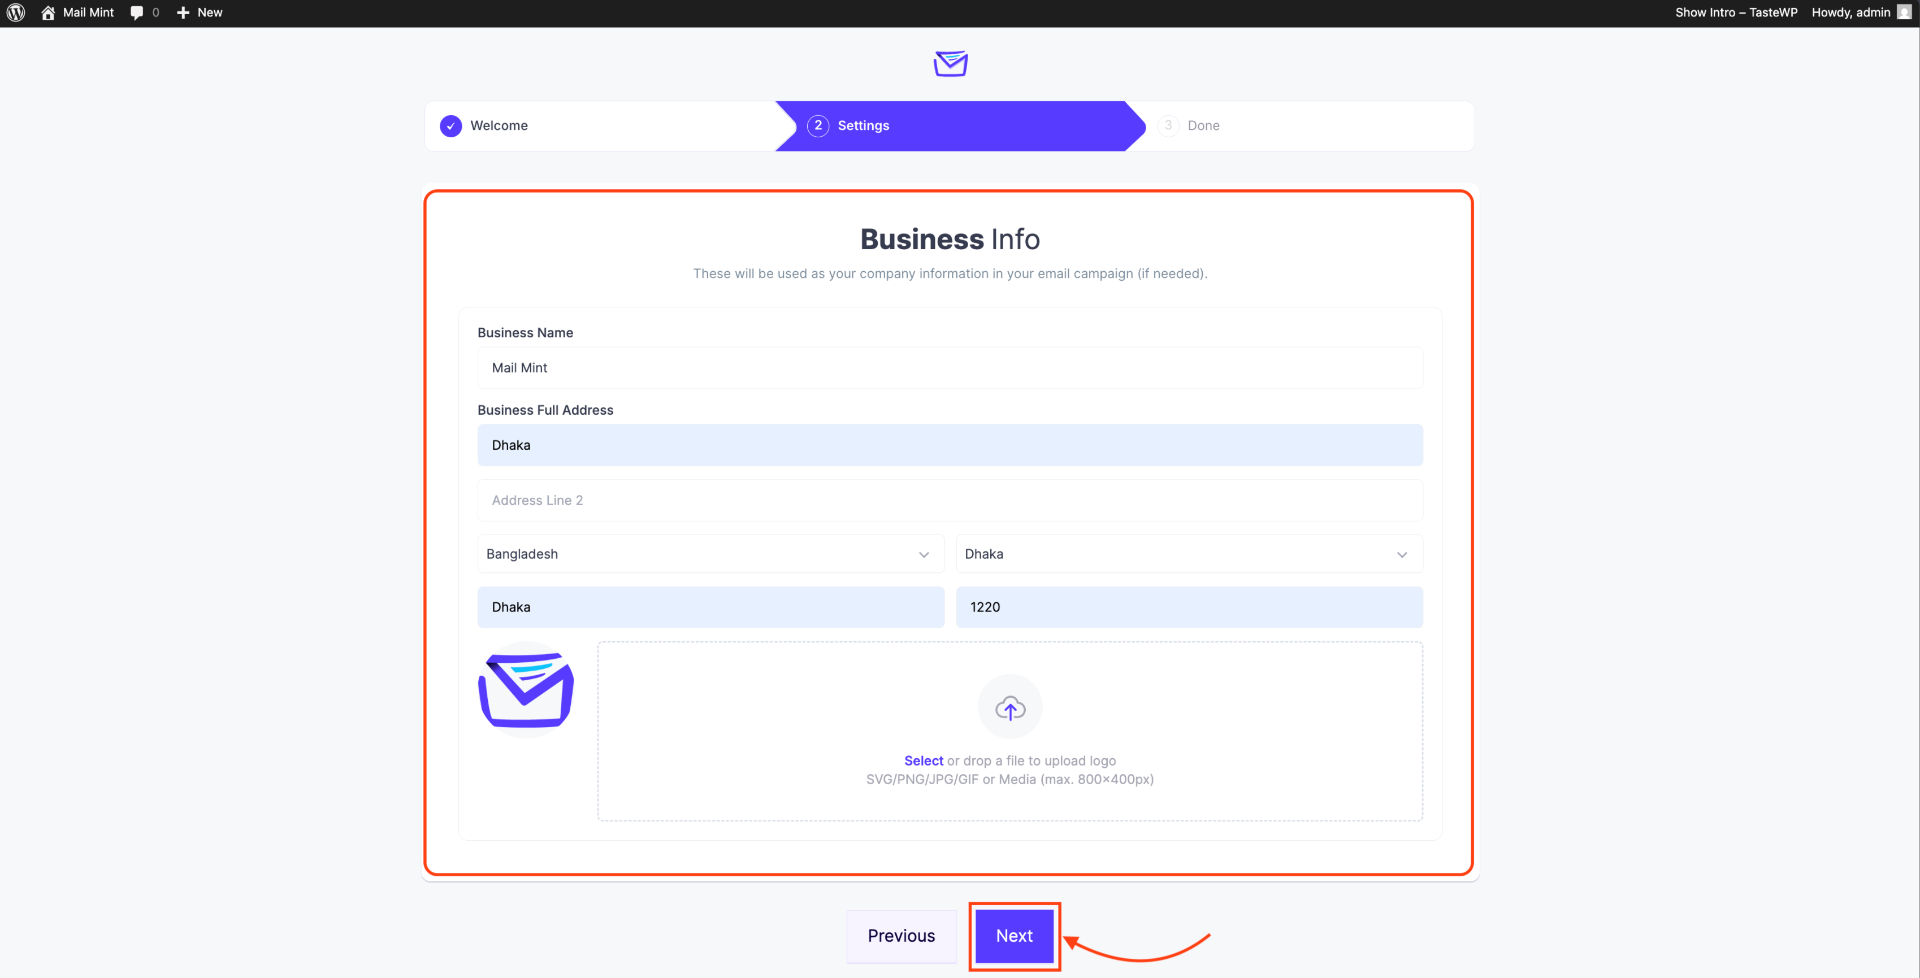Expand the Dhaka state dropdown
1920x978 pixels.
1188,554
